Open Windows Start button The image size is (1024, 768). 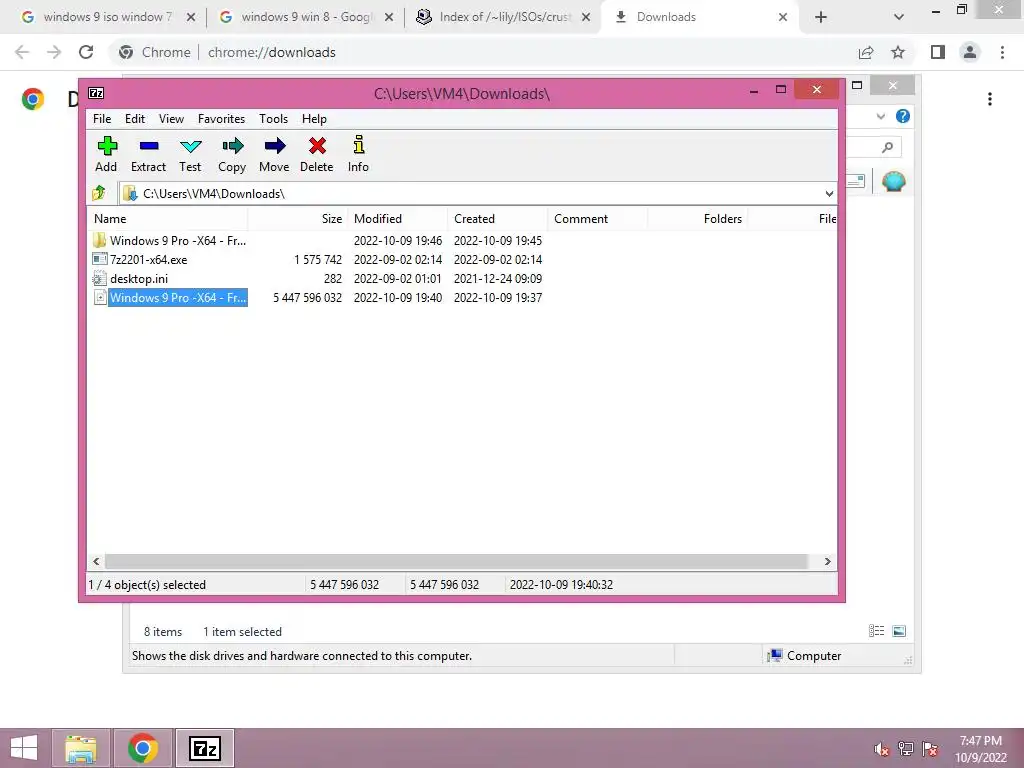point(24,748)
